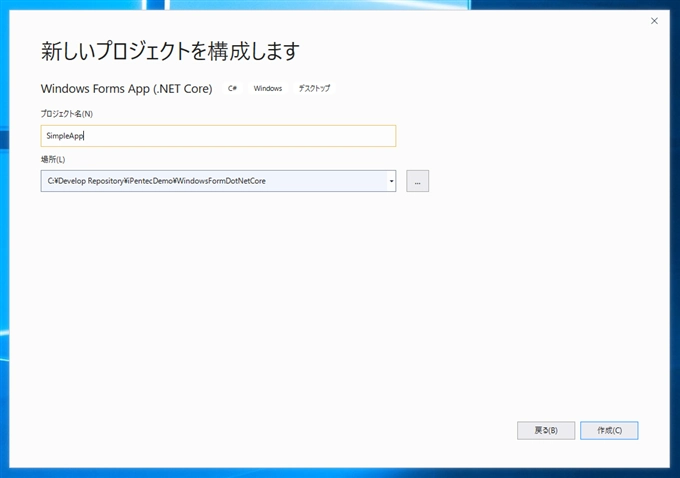Focus the SimpleApp project name field
Viewport: 680px width, 478px height.
(x=218, y=136)
